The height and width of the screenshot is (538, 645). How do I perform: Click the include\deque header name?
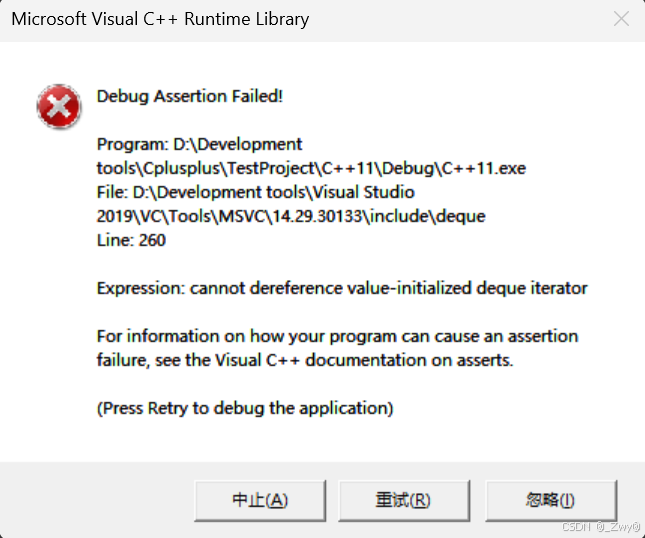428,216
